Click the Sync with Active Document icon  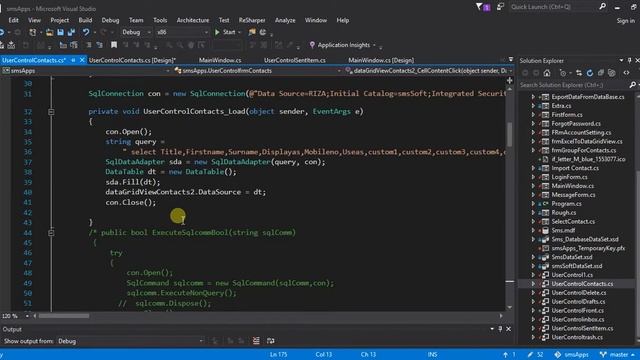[579, 73]
